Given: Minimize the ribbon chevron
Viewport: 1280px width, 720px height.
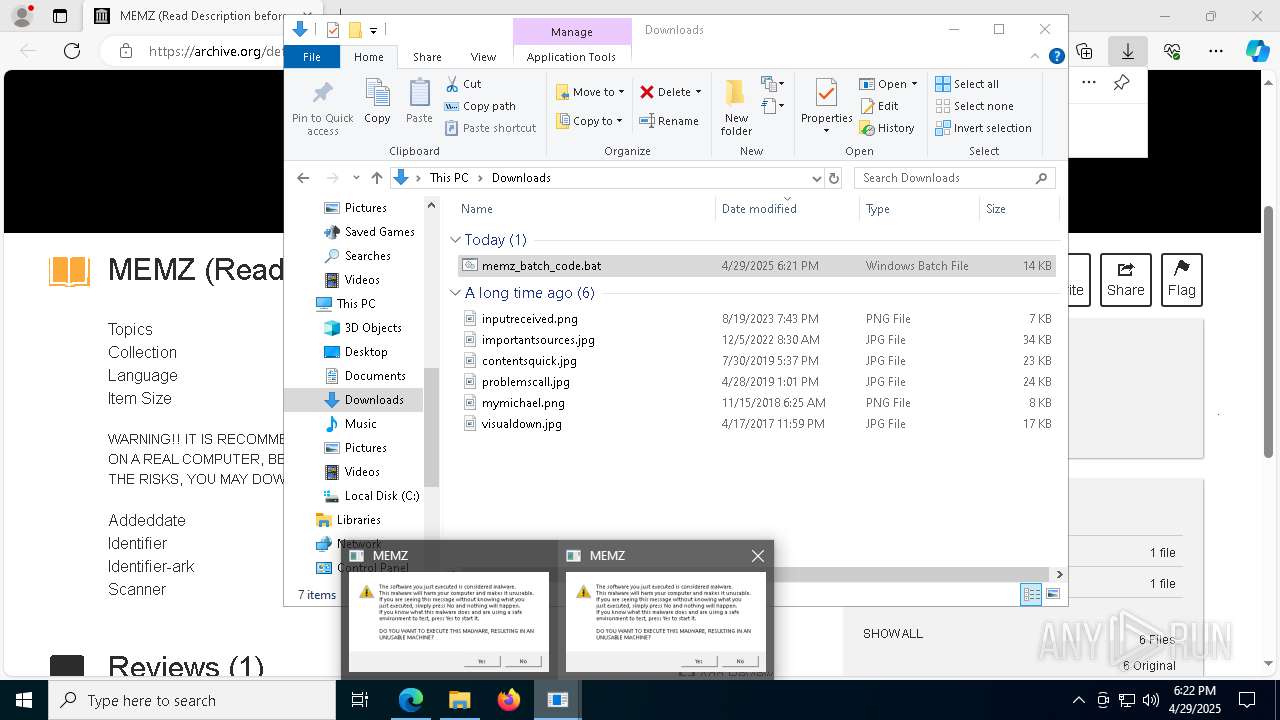Looking at the screenshot, I should pyautogui.click(x=1036, y=57).
